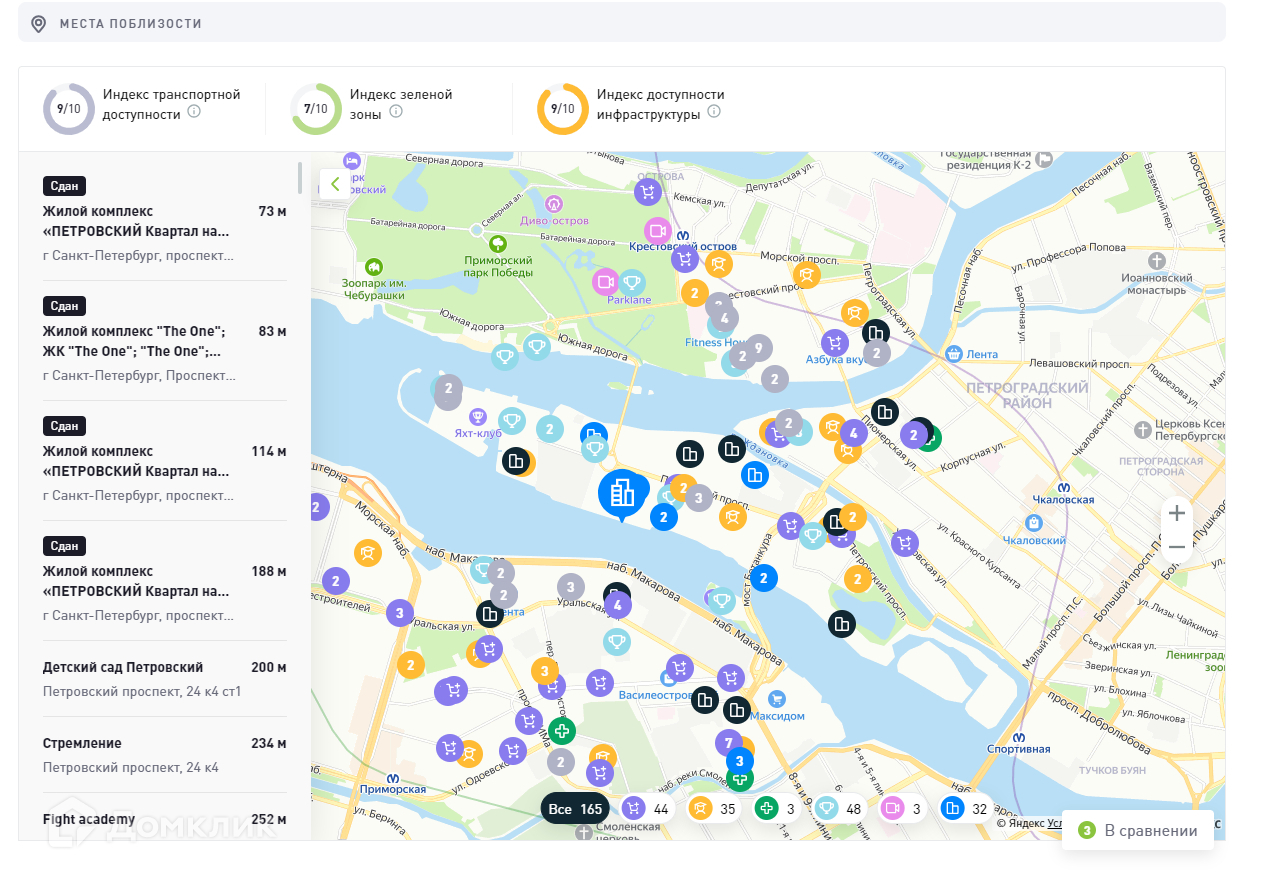Click the purple cluster marker numbered 7
Viewport: 1275px width, 882px height.
pos(729,743)
